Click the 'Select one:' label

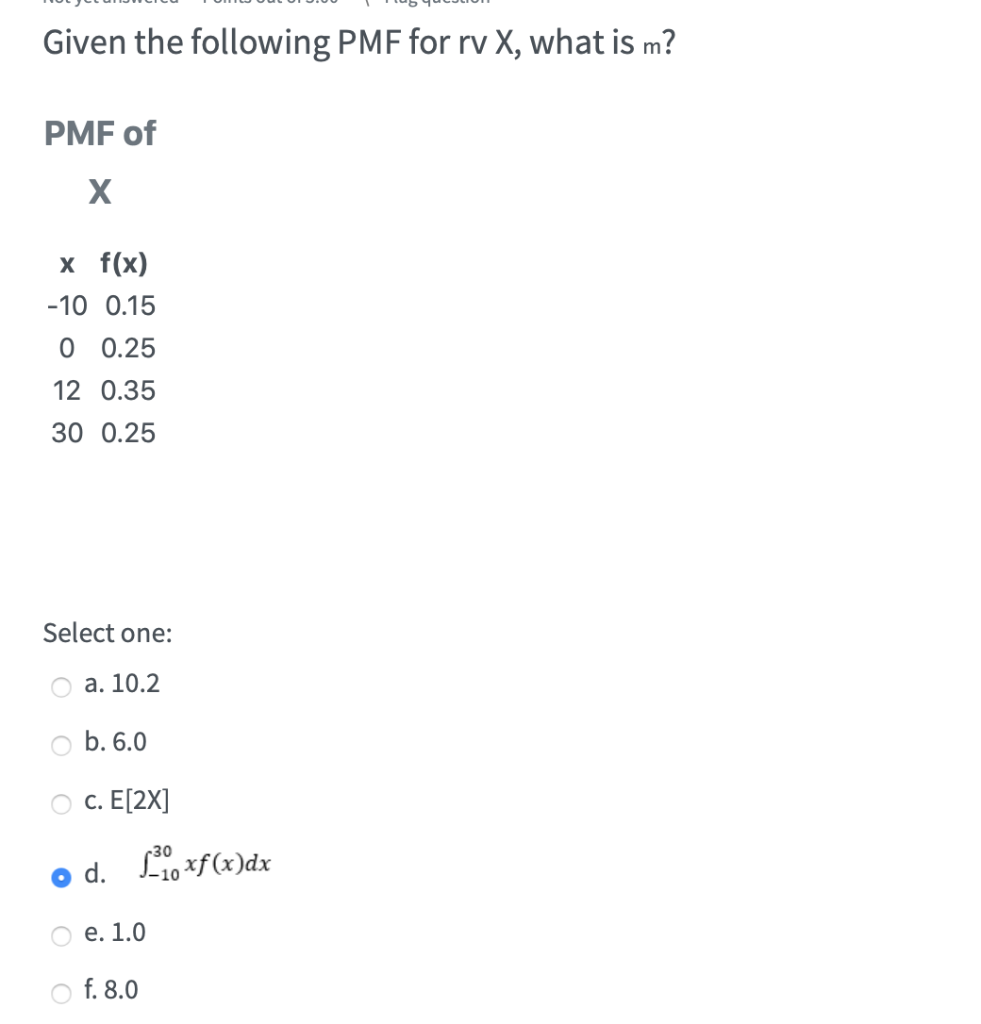tap(107, 633)
